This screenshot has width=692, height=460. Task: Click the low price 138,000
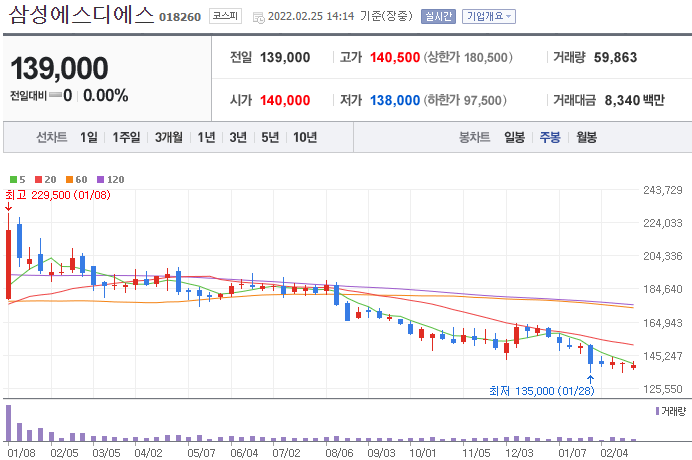pyautogui.click(x=395, y=100)
